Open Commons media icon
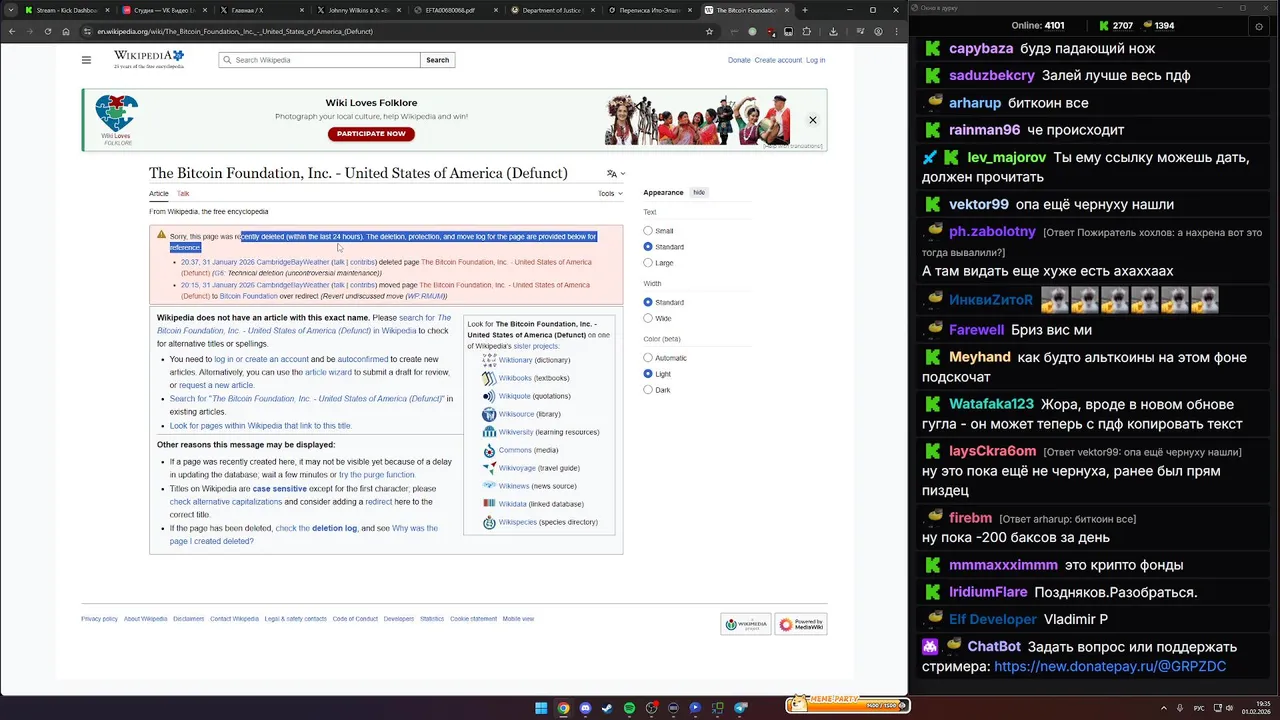Viewport: 1280px width, 720px height. point(489,450)
